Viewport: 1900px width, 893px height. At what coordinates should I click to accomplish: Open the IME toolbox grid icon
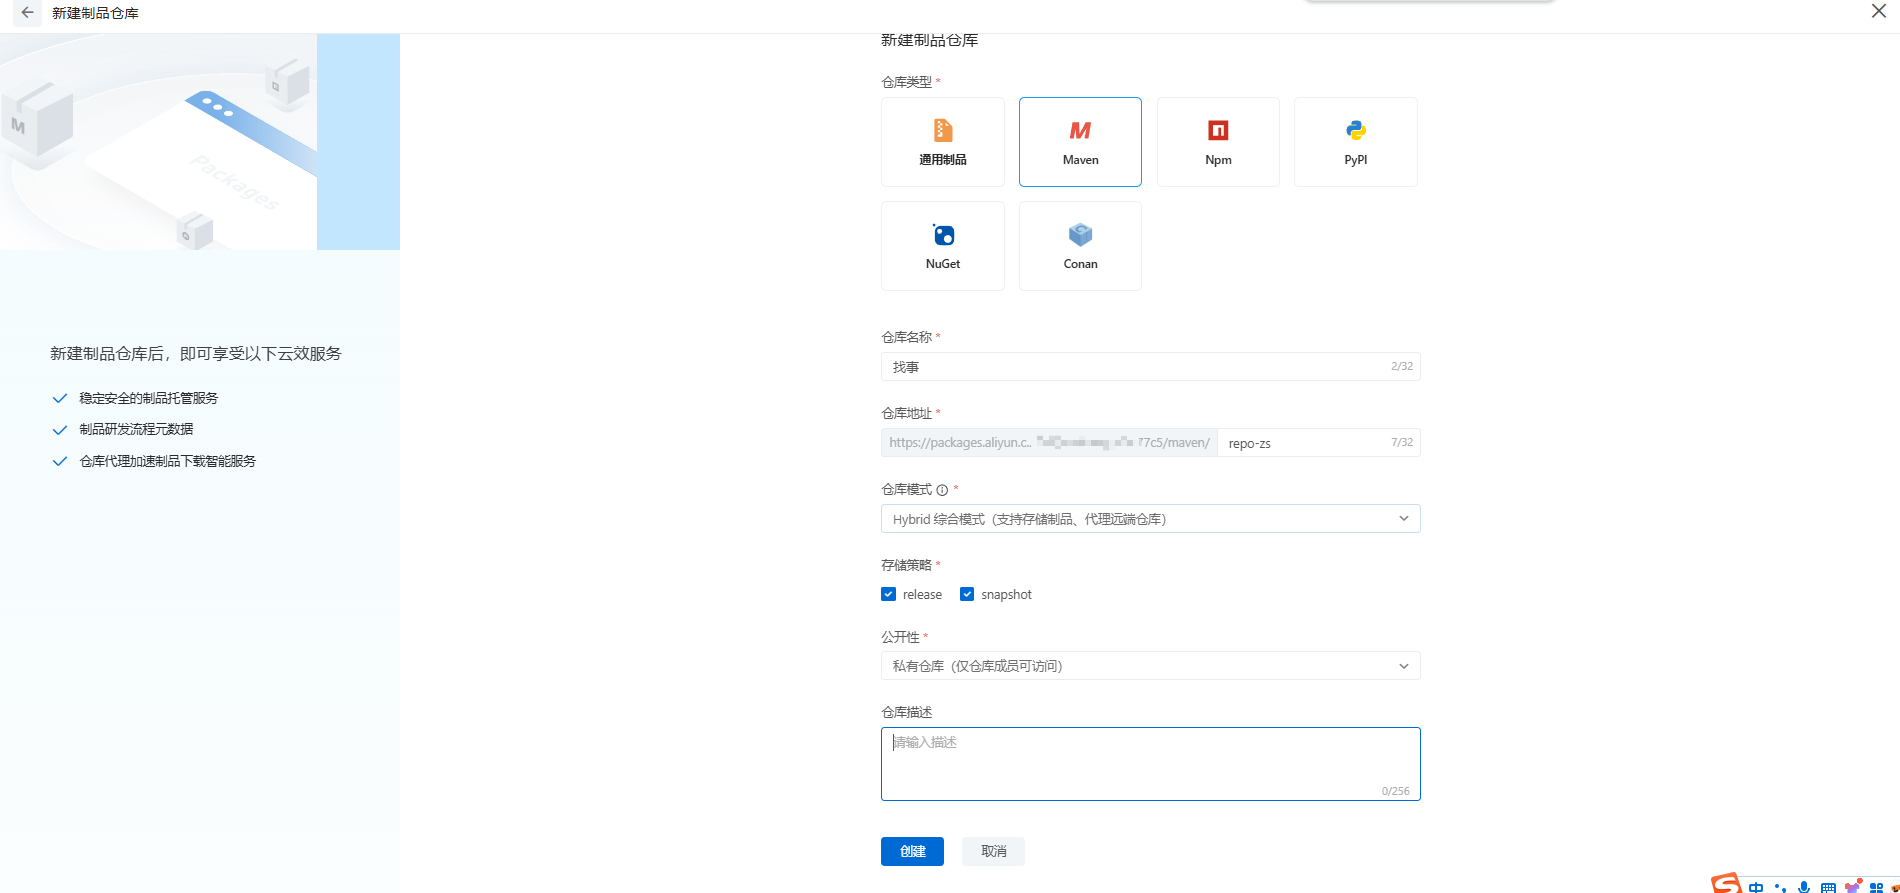click(x=1876, y=887)
